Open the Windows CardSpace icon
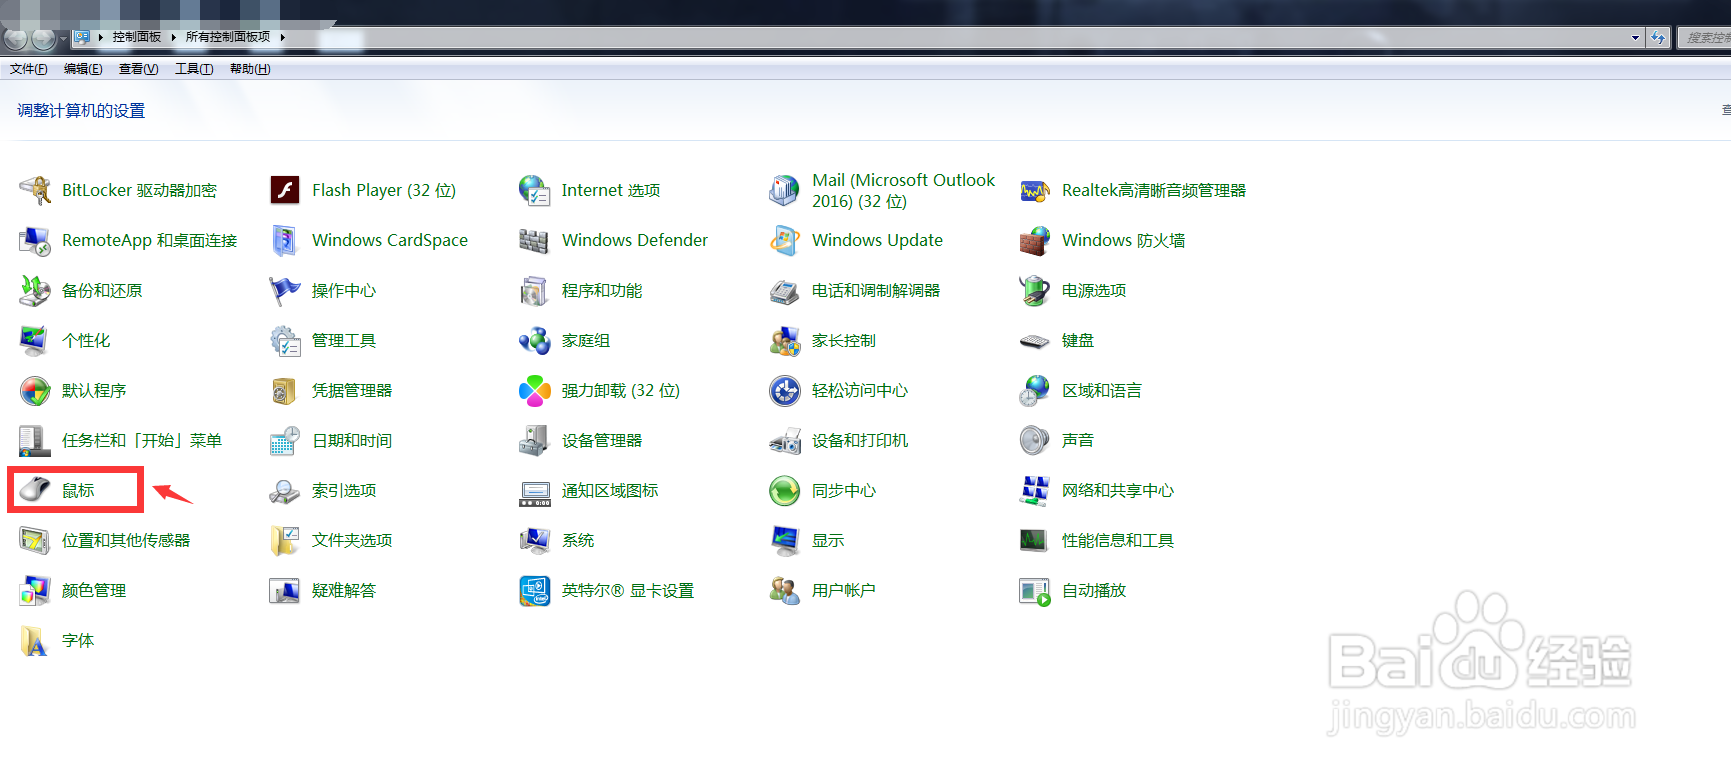This screenshot has width=1731, height=775. point(285,240)
